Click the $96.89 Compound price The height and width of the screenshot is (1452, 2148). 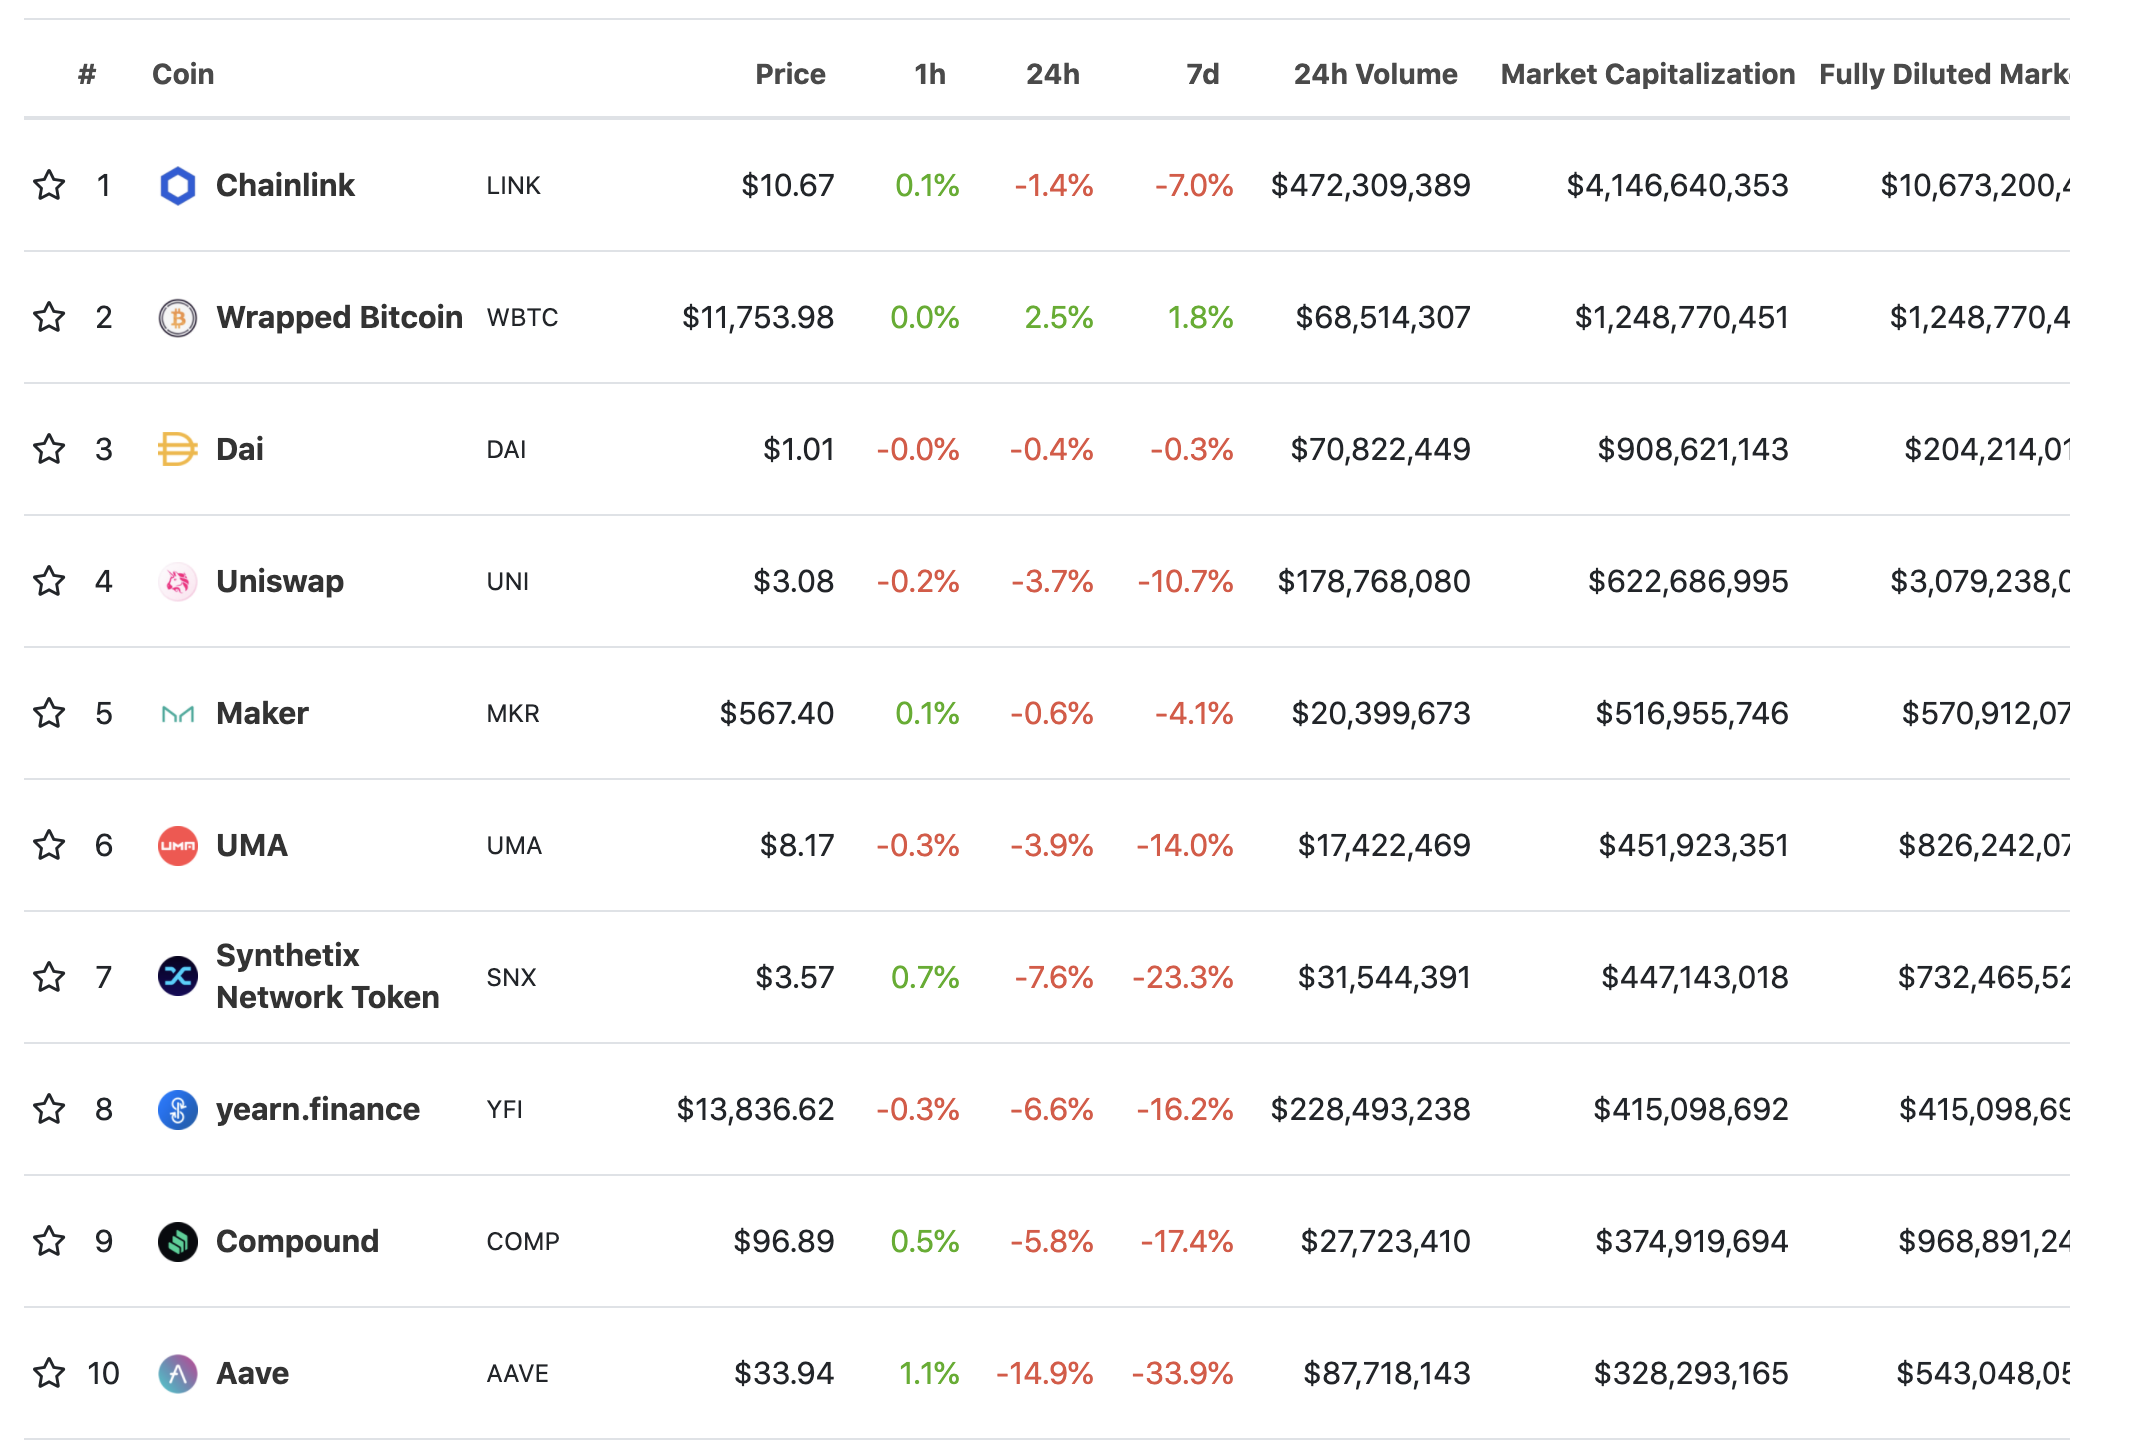784,1241
